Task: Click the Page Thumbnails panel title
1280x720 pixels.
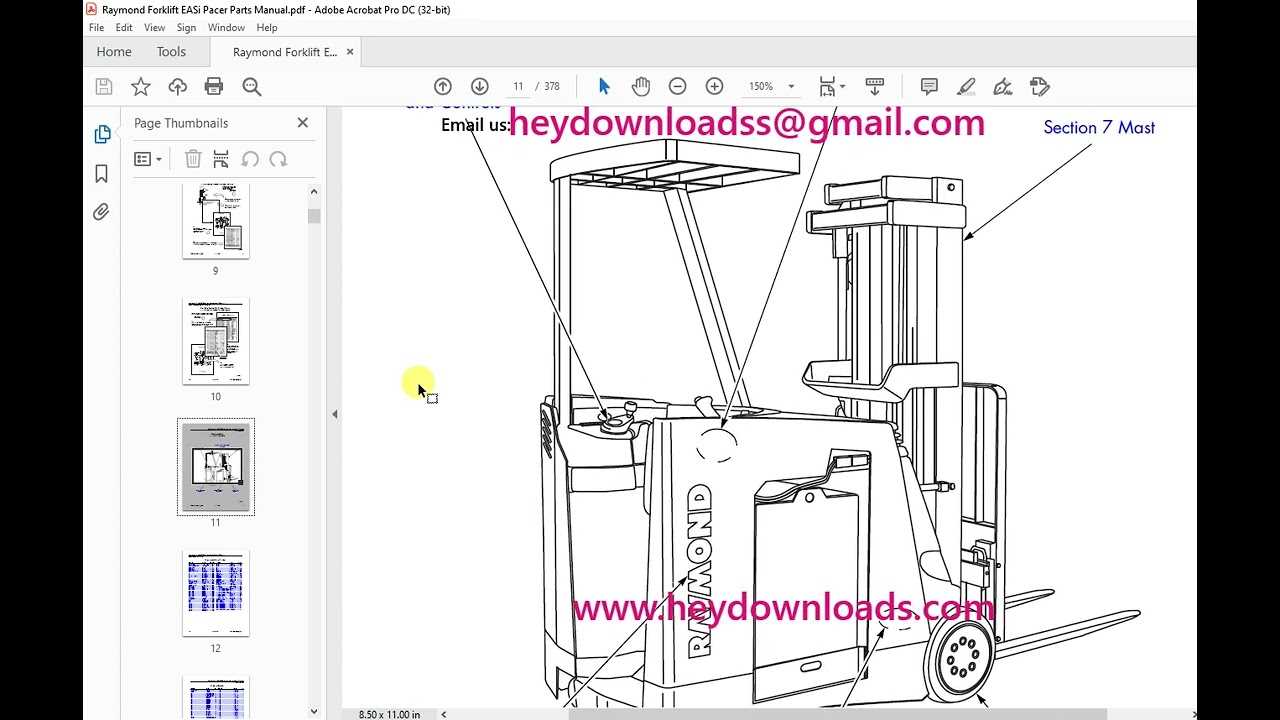Action: [x=181, y=123]
